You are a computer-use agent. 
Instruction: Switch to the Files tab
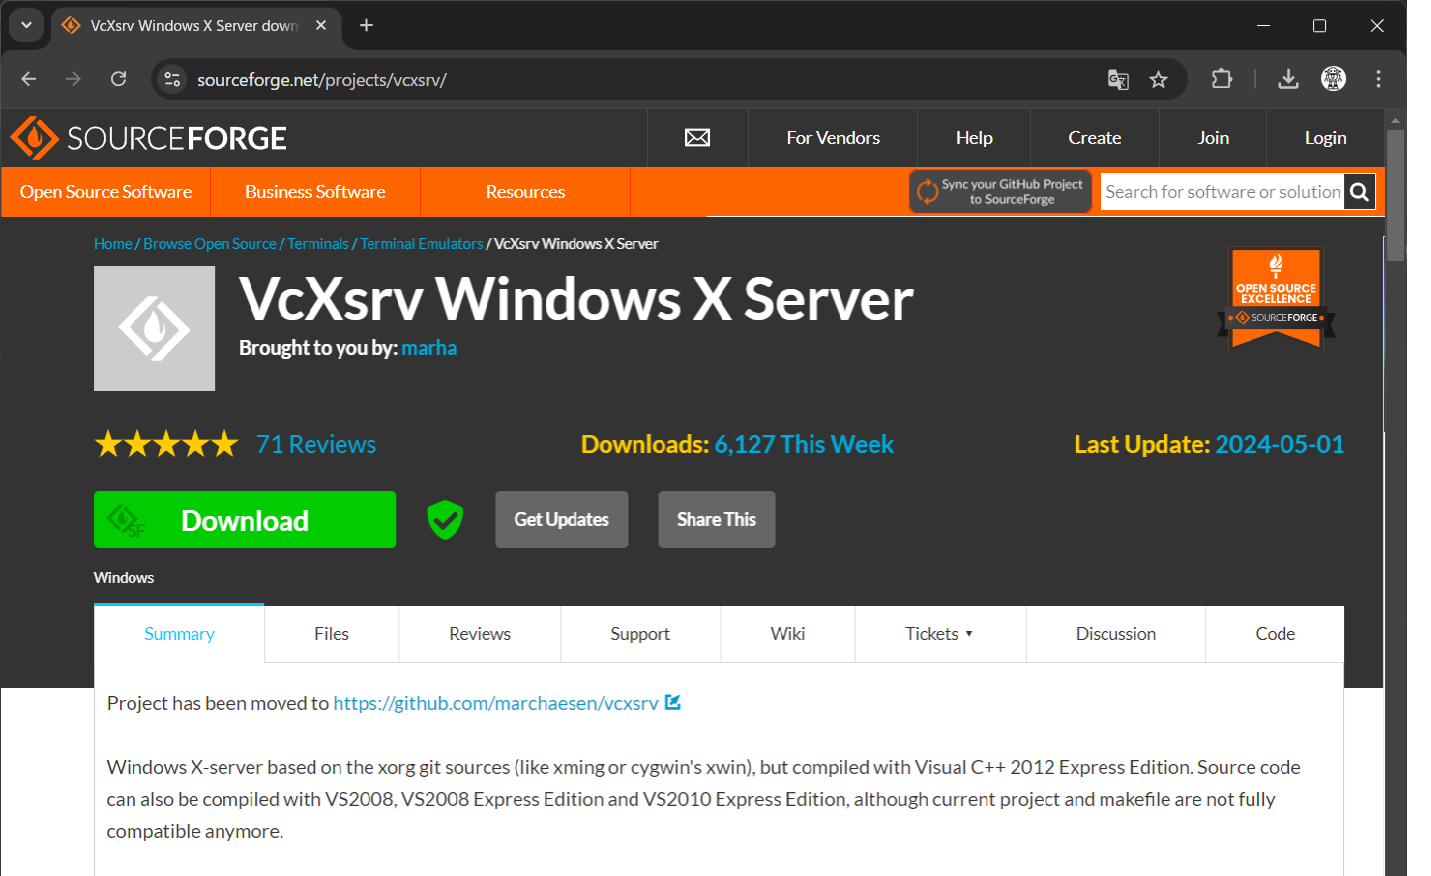coord(331,634)
